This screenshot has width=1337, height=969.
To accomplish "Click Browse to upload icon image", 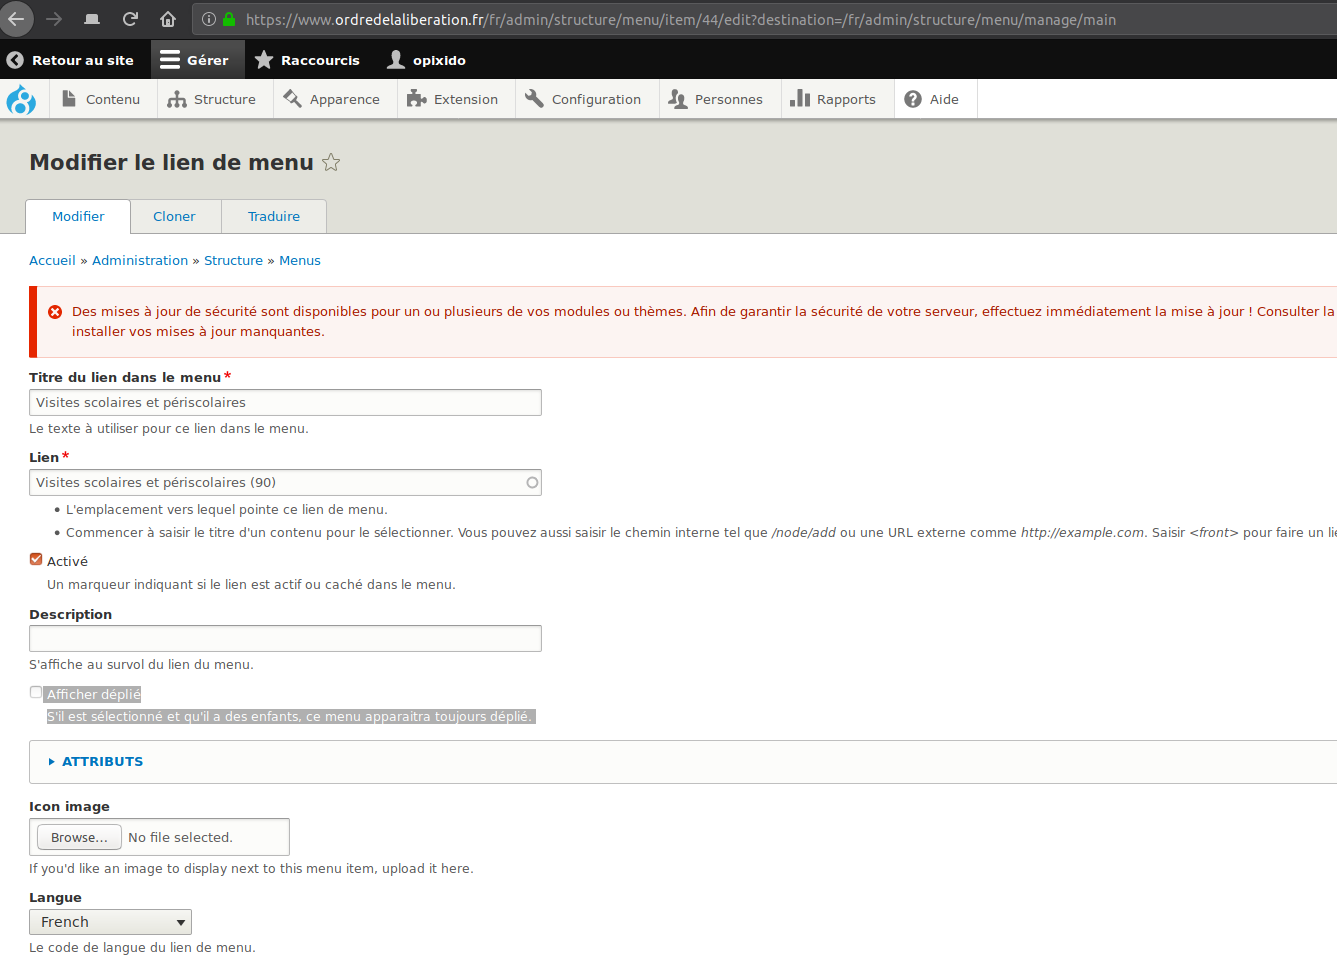I will (79, 837).
